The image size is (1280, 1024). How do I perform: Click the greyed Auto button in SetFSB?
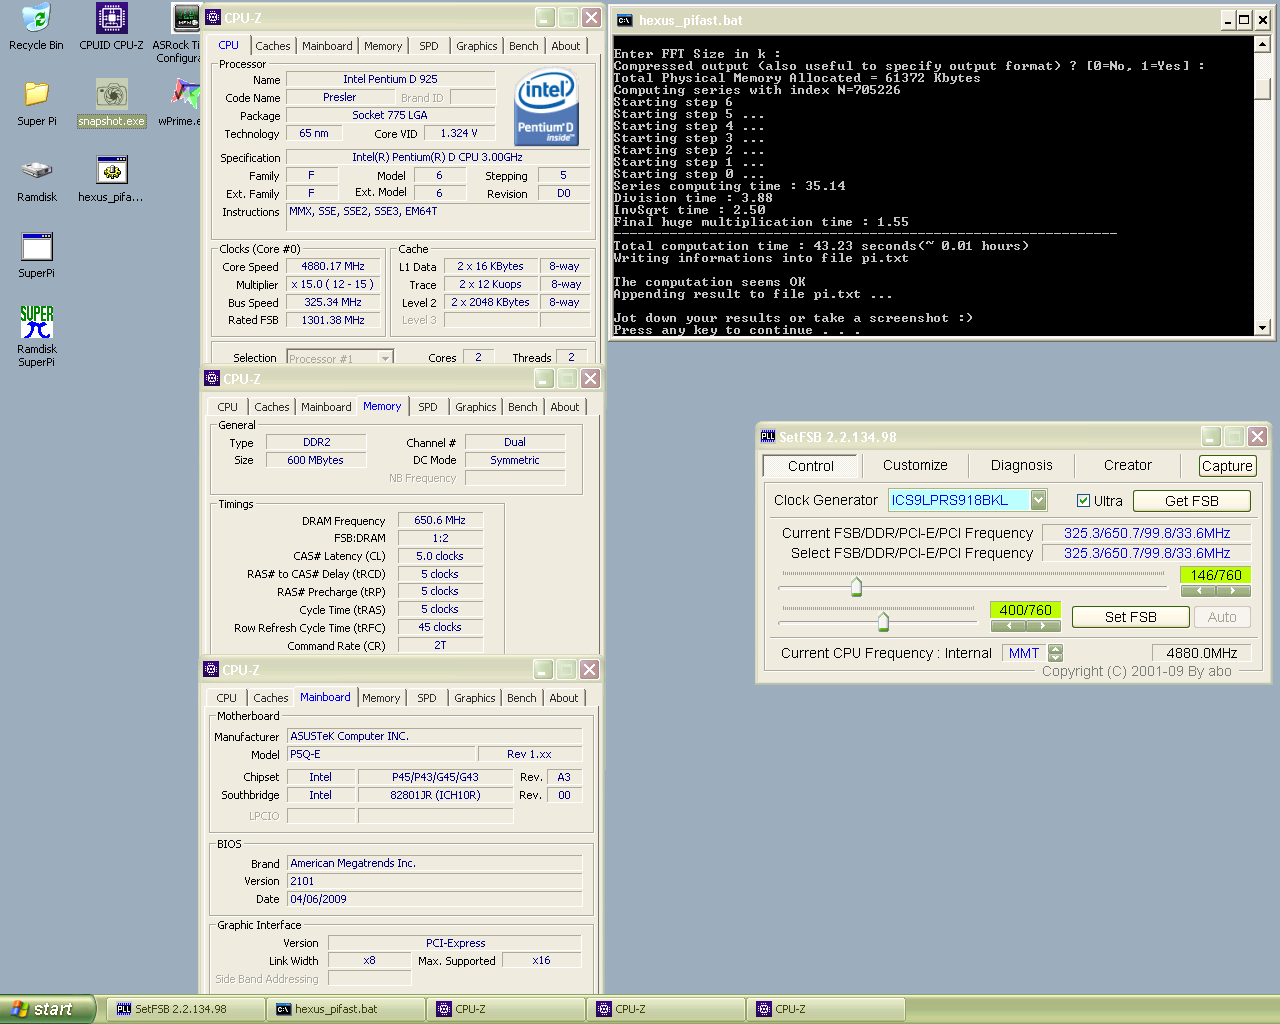pyautogui.click(x=1222, y=617)
